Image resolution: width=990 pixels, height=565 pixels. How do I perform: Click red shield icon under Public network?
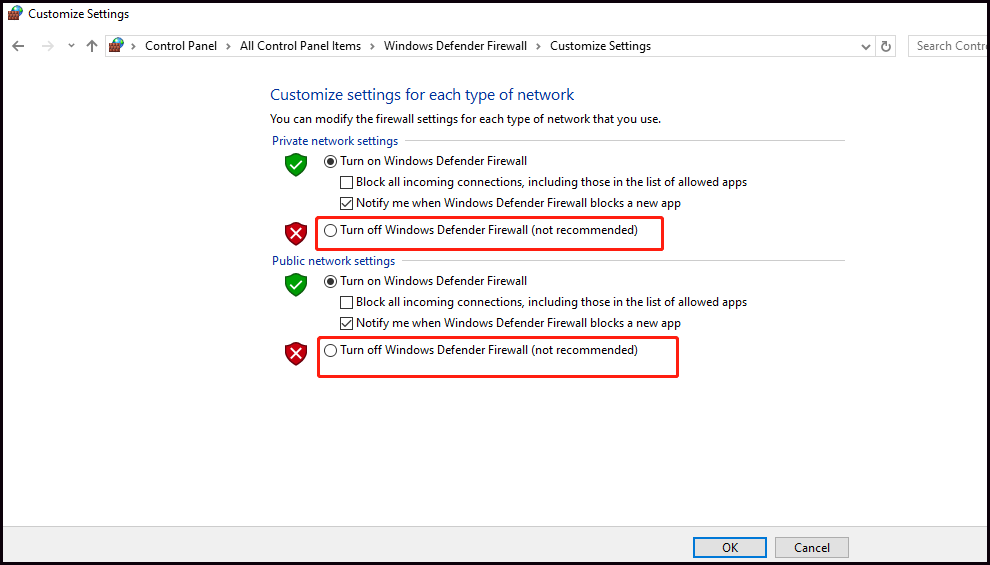[295, 354]
